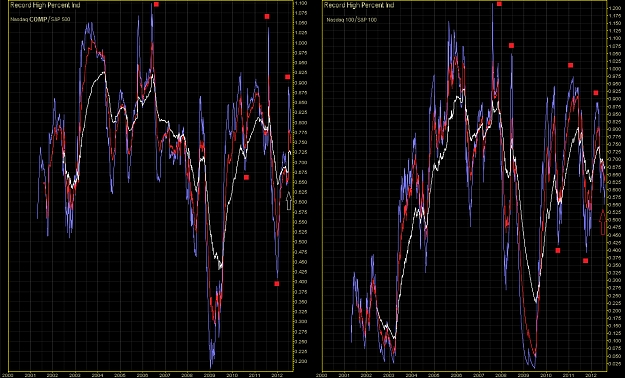Click the 0.300 axis value on the Nasdaq 100 chart
Viewport: 625px width, 378px height.
(615, 280)
